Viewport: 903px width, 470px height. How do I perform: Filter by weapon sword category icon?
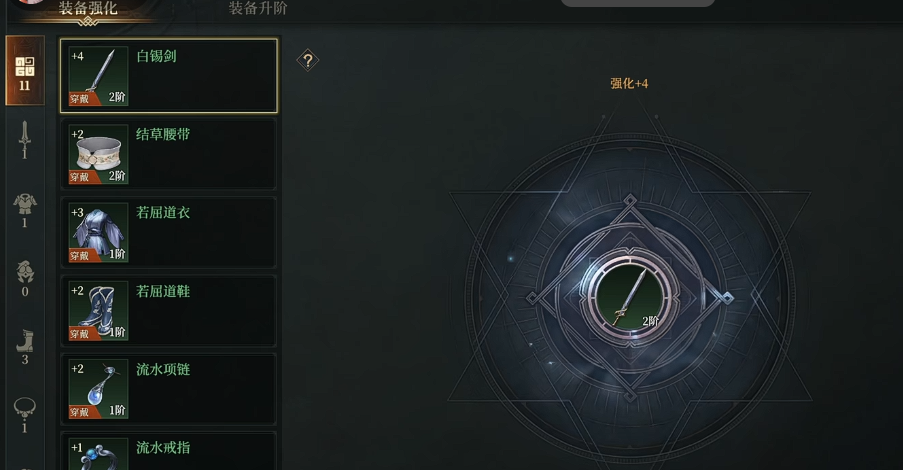point(24,139)
